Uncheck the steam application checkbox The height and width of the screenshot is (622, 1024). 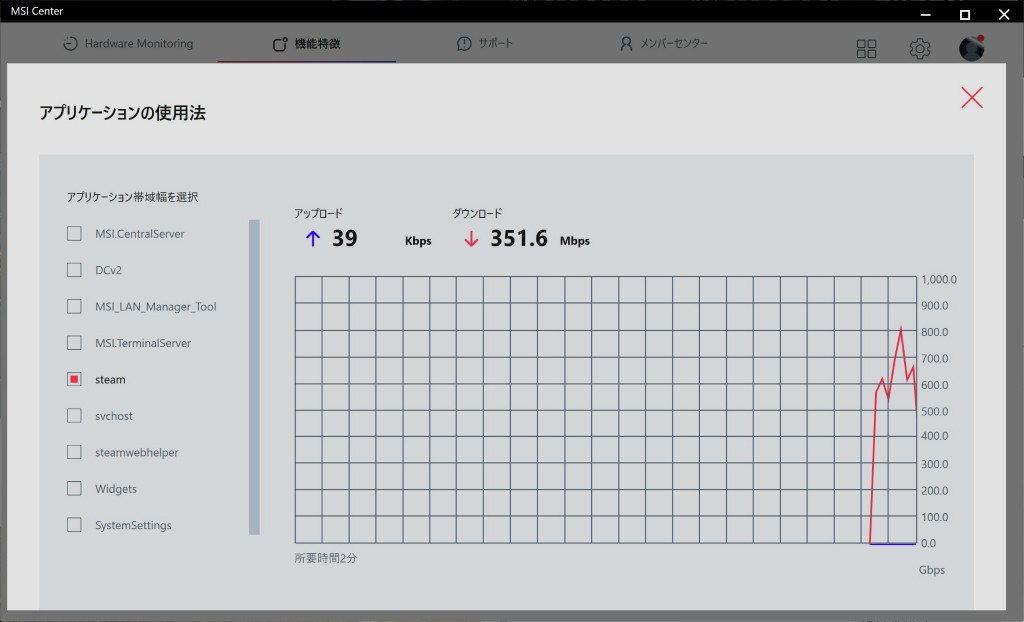(74, 380)
